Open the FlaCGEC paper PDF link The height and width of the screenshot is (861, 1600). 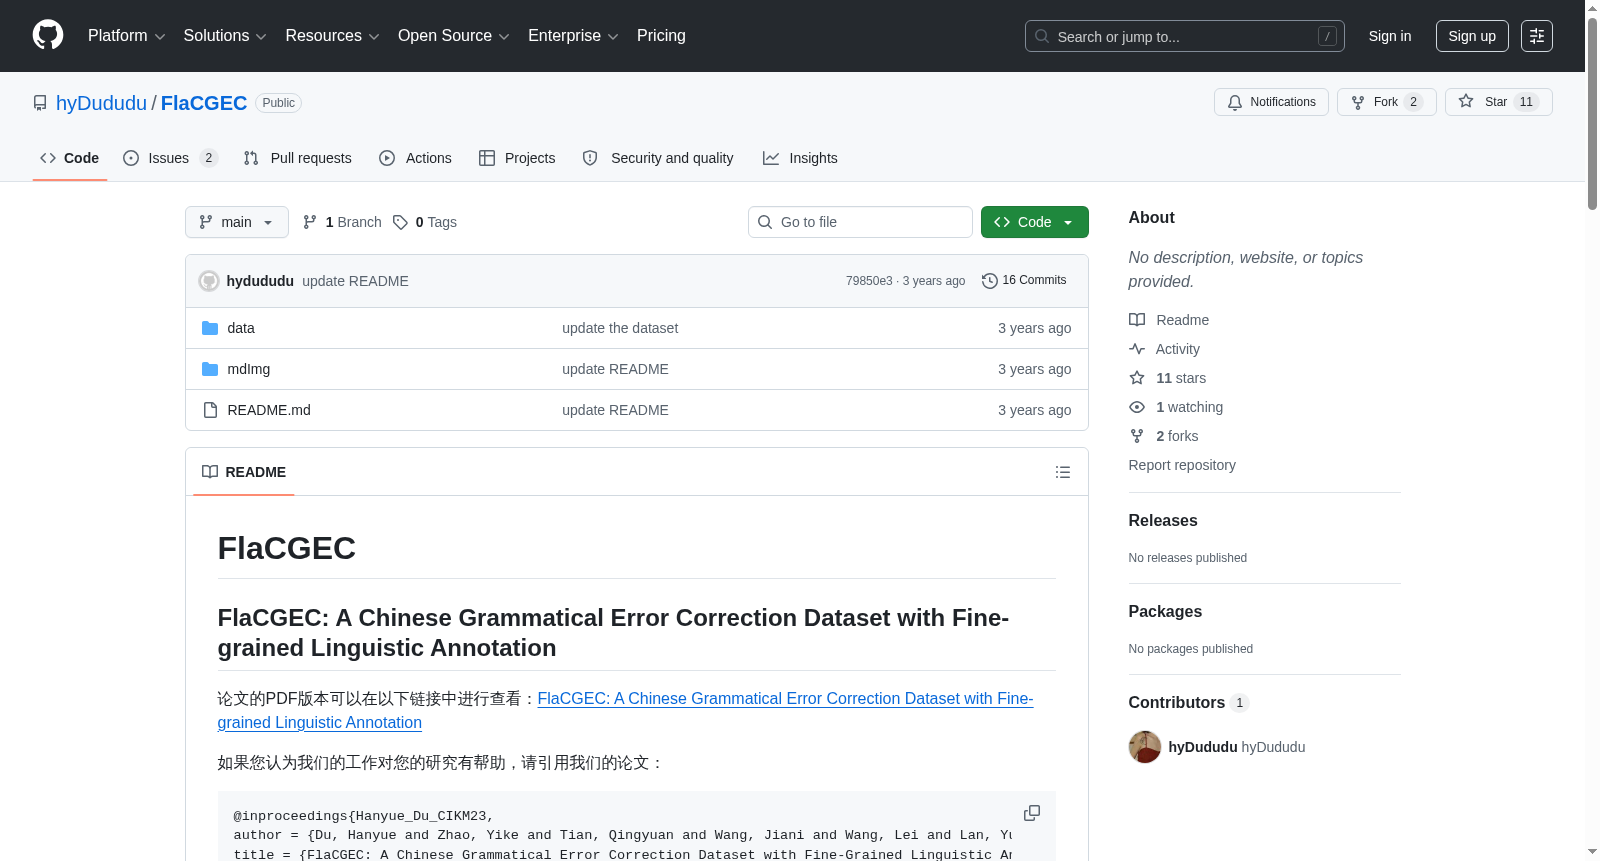coord(625,710)
